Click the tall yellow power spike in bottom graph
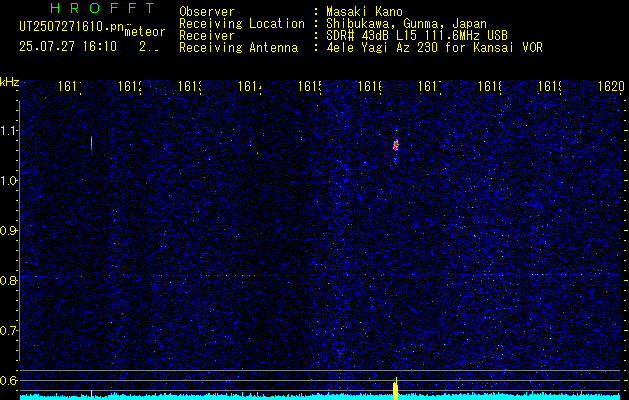Viewport: 629px width, 400px height. pyautogui.click(x=396, y=388)
